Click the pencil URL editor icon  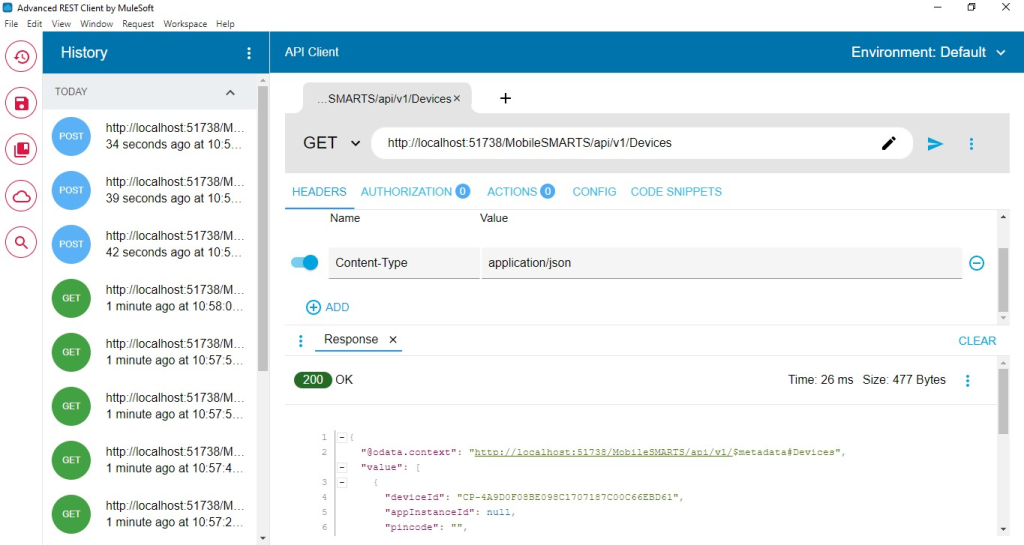(889, 143)
